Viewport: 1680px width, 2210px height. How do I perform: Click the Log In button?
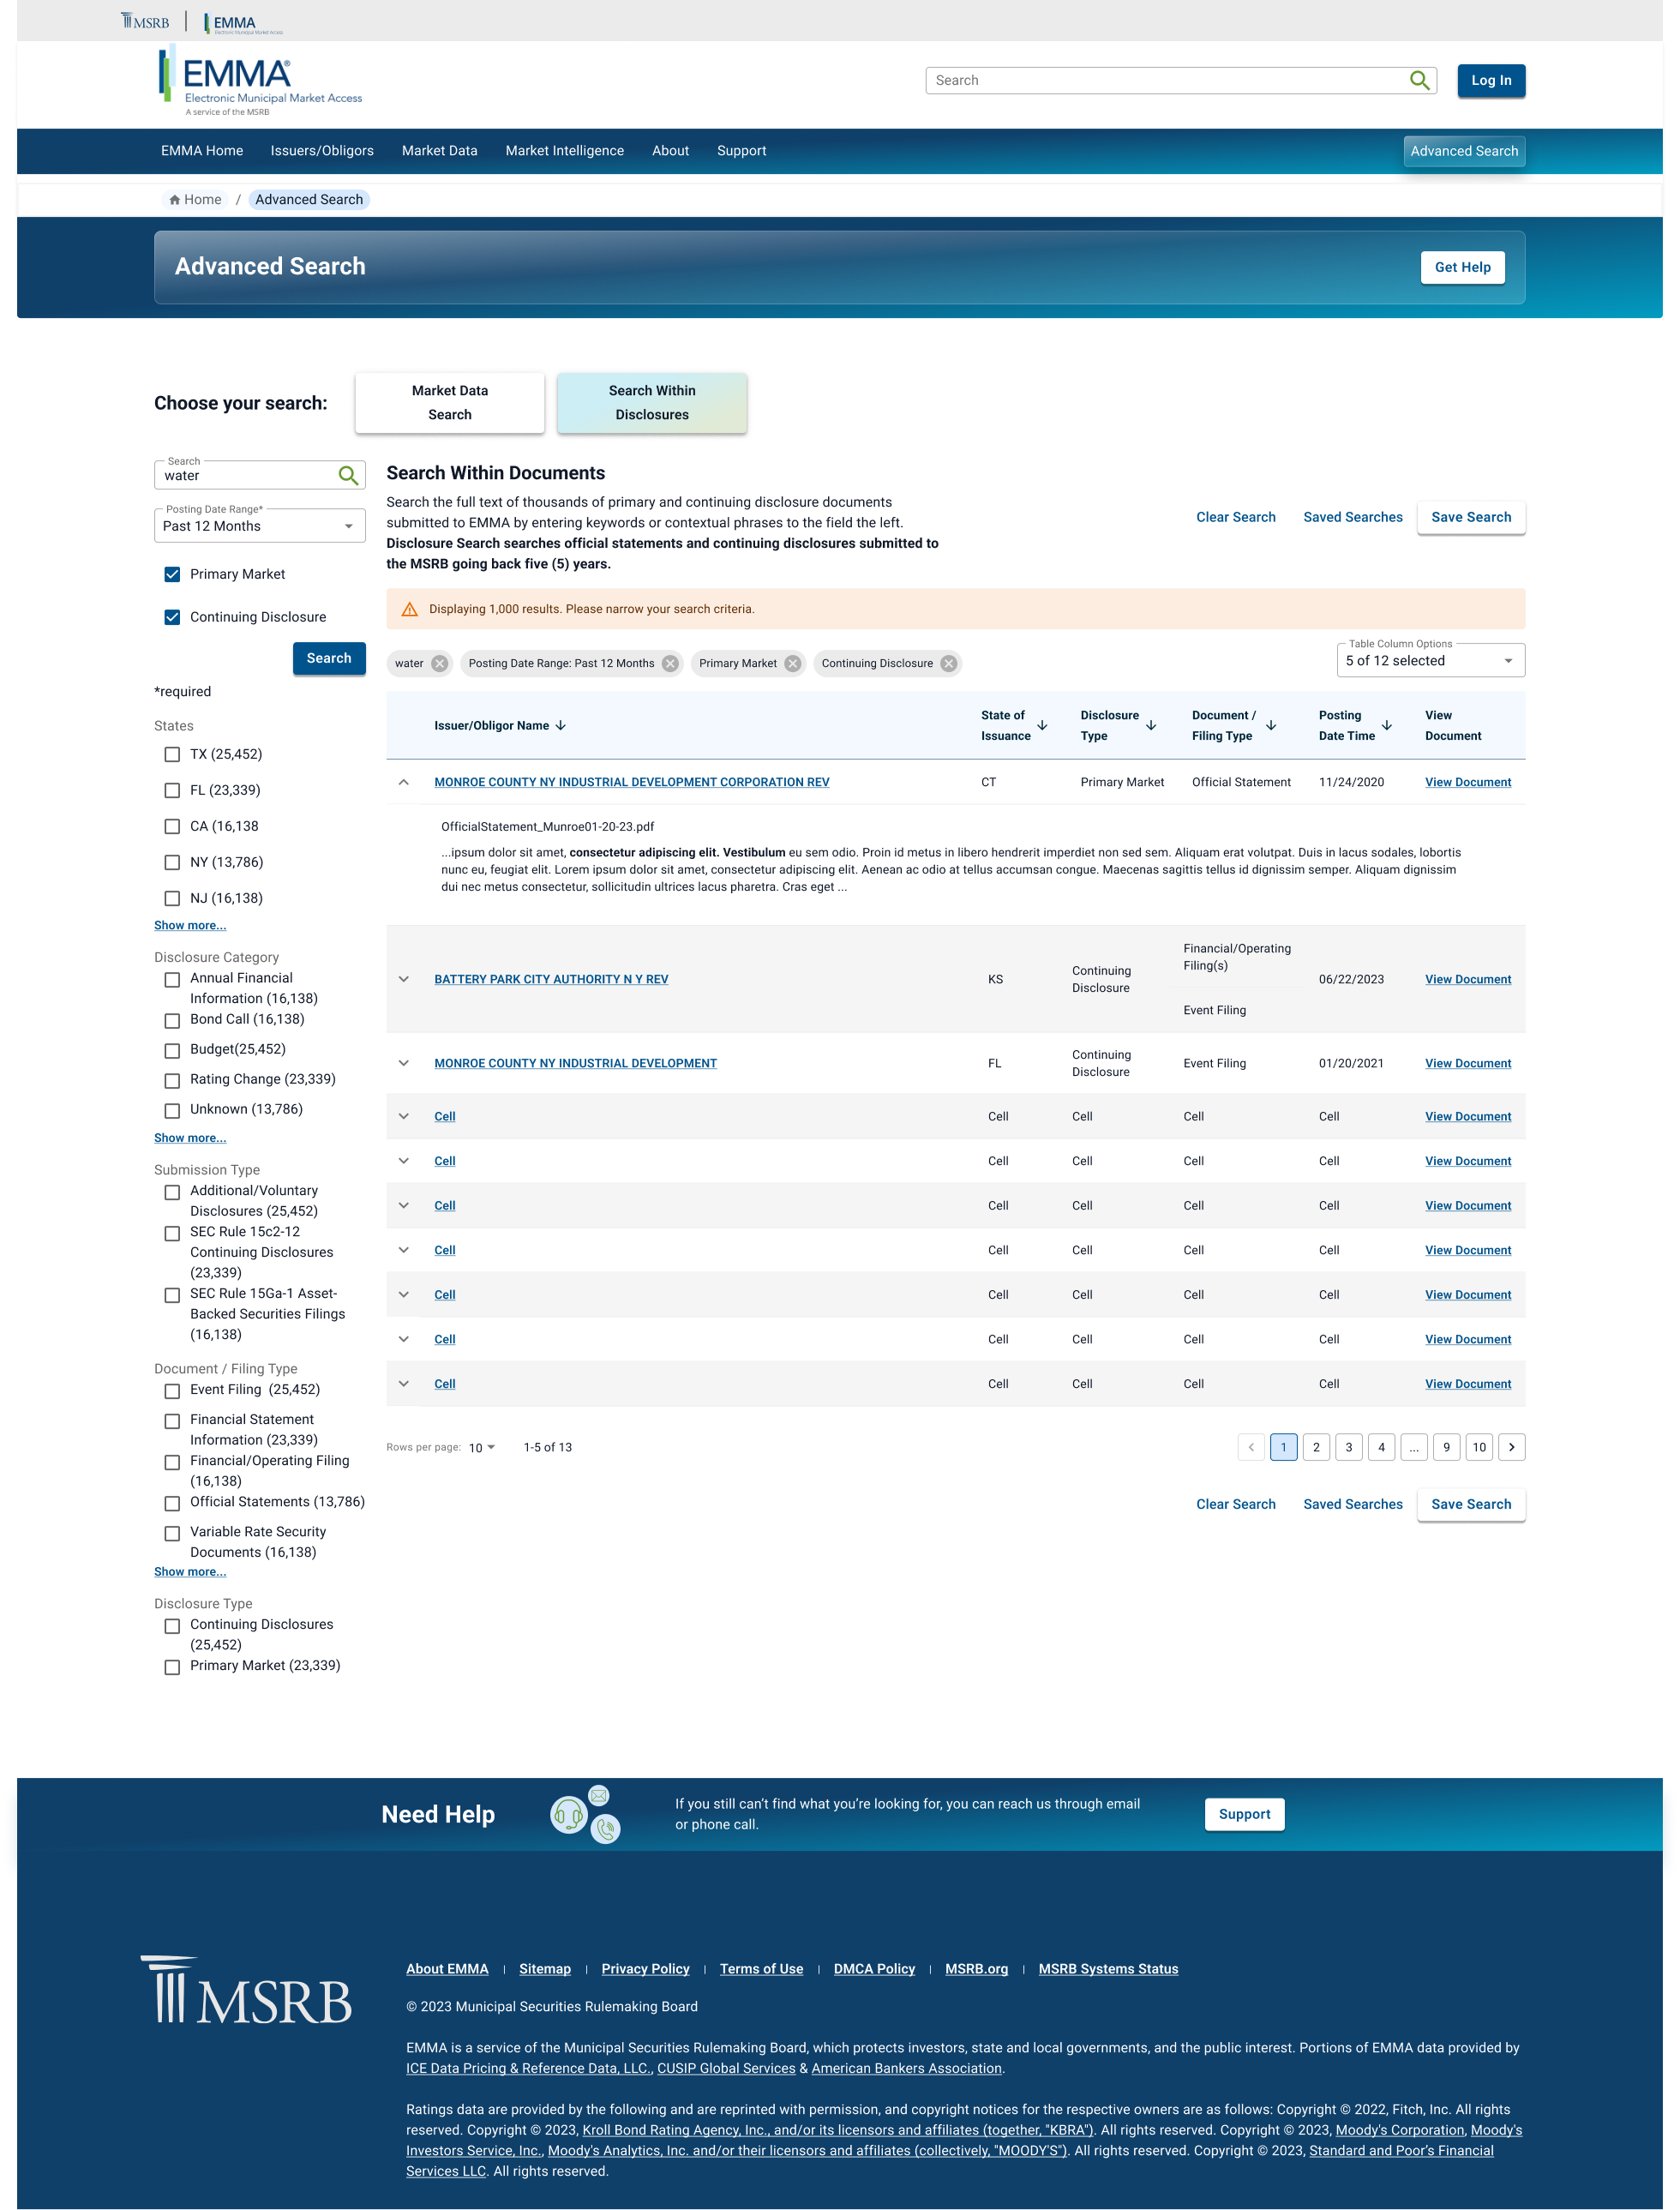[1491, 80]
